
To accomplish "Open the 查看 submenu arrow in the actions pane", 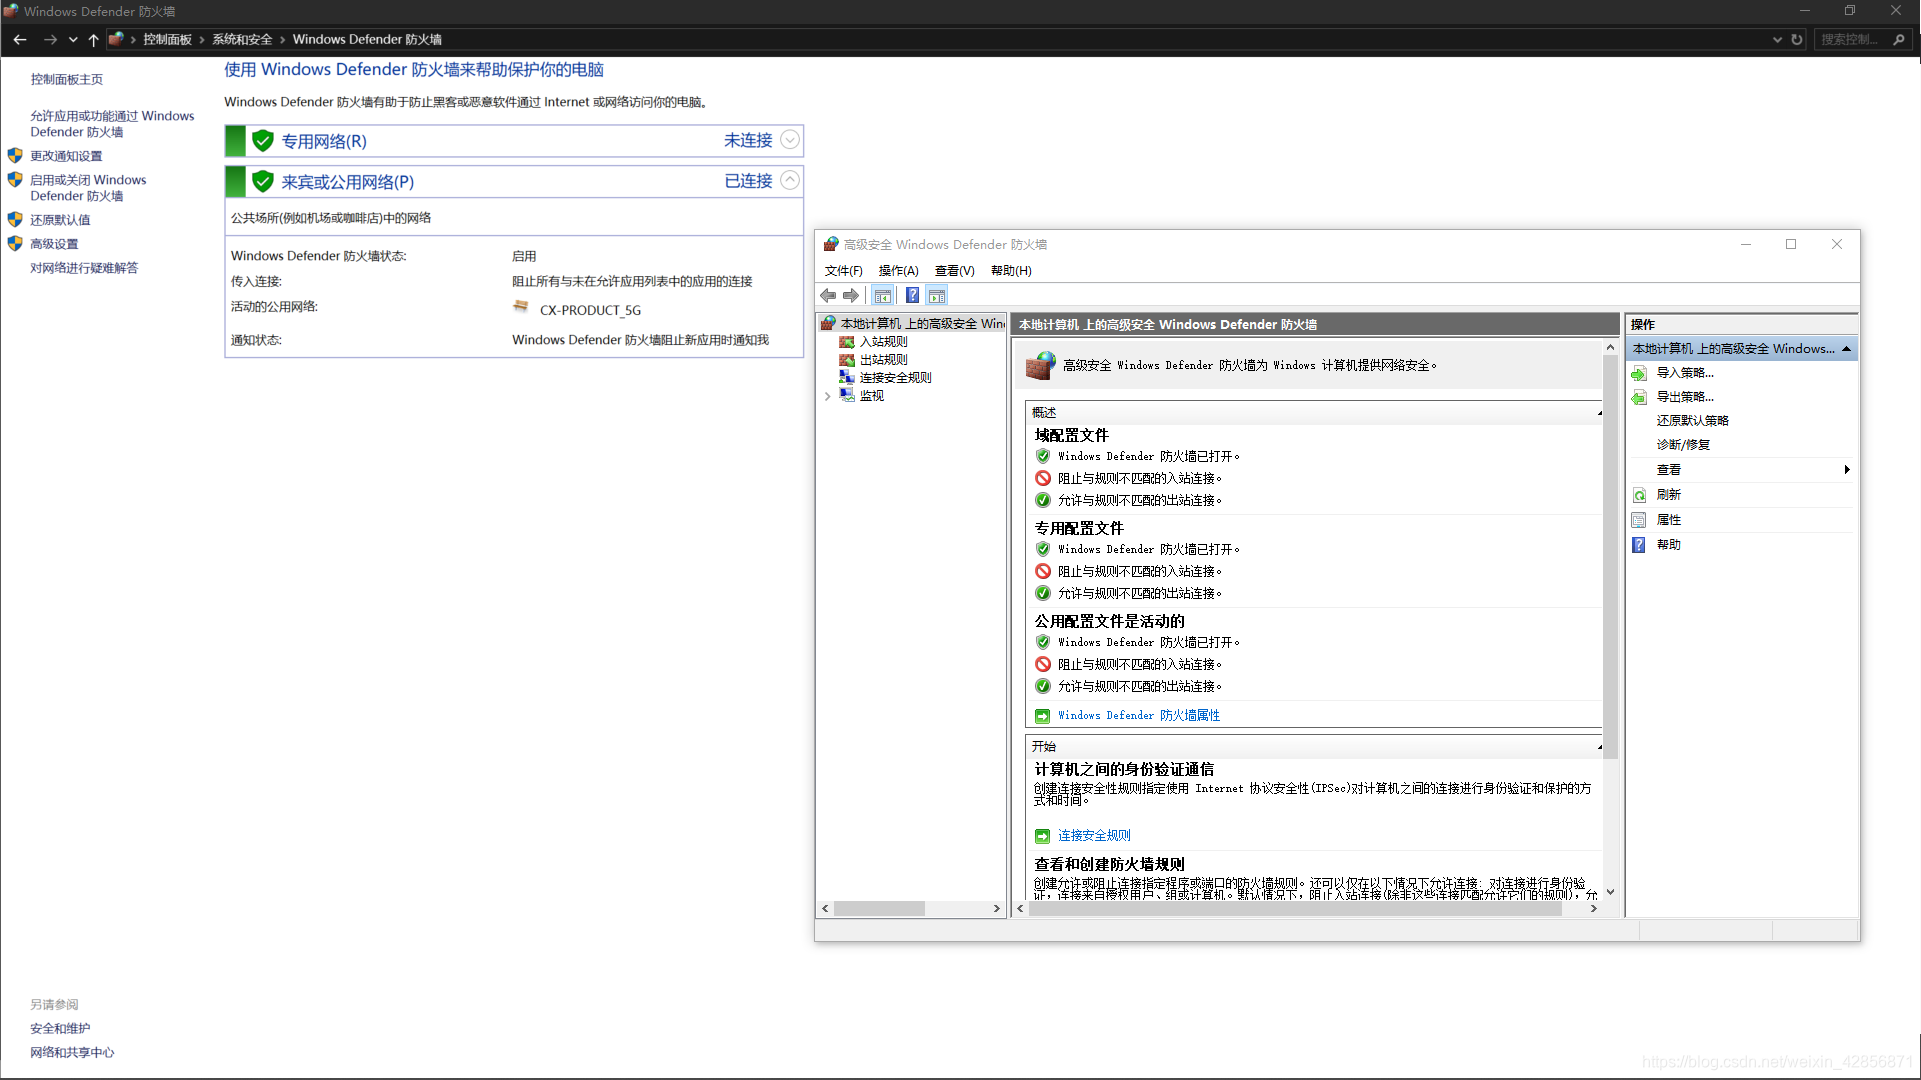I will tap(1846, 469).
